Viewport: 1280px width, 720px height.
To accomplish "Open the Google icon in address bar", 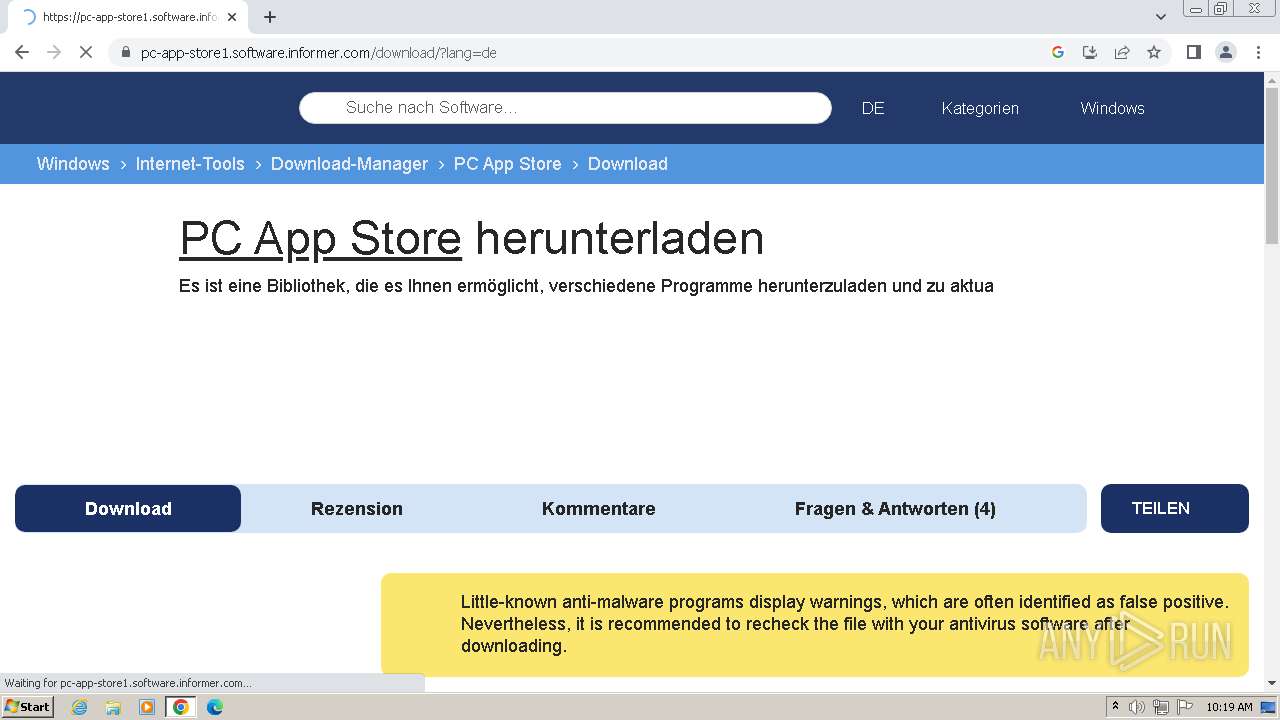I will pyautogui.click(x=1058, y=52).
